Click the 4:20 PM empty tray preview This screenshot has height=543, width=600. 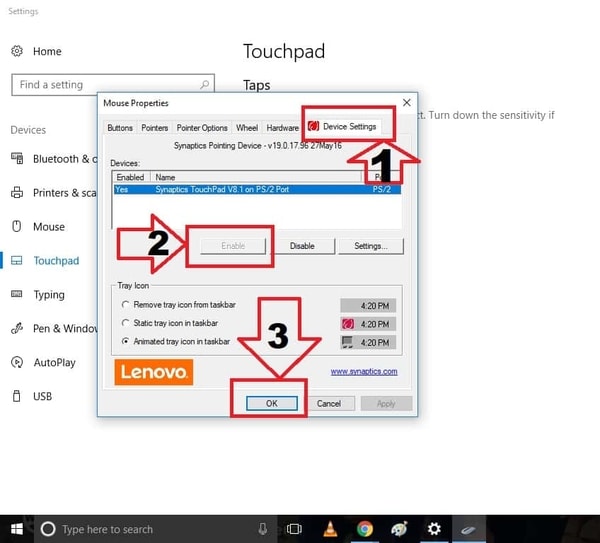(368, 305)
